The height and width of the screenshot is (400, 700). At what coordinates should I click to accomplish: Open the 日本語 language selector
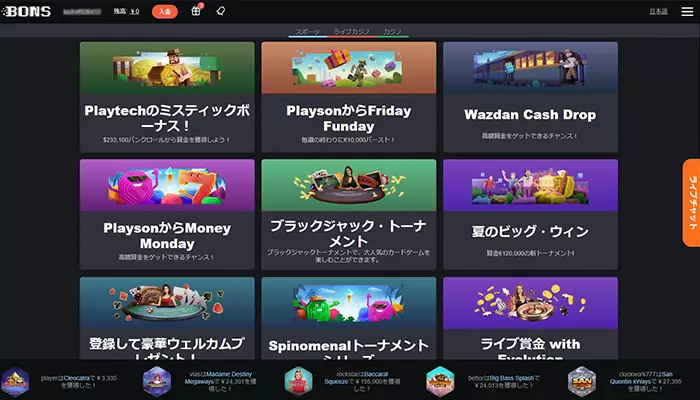tap(658, 11)
